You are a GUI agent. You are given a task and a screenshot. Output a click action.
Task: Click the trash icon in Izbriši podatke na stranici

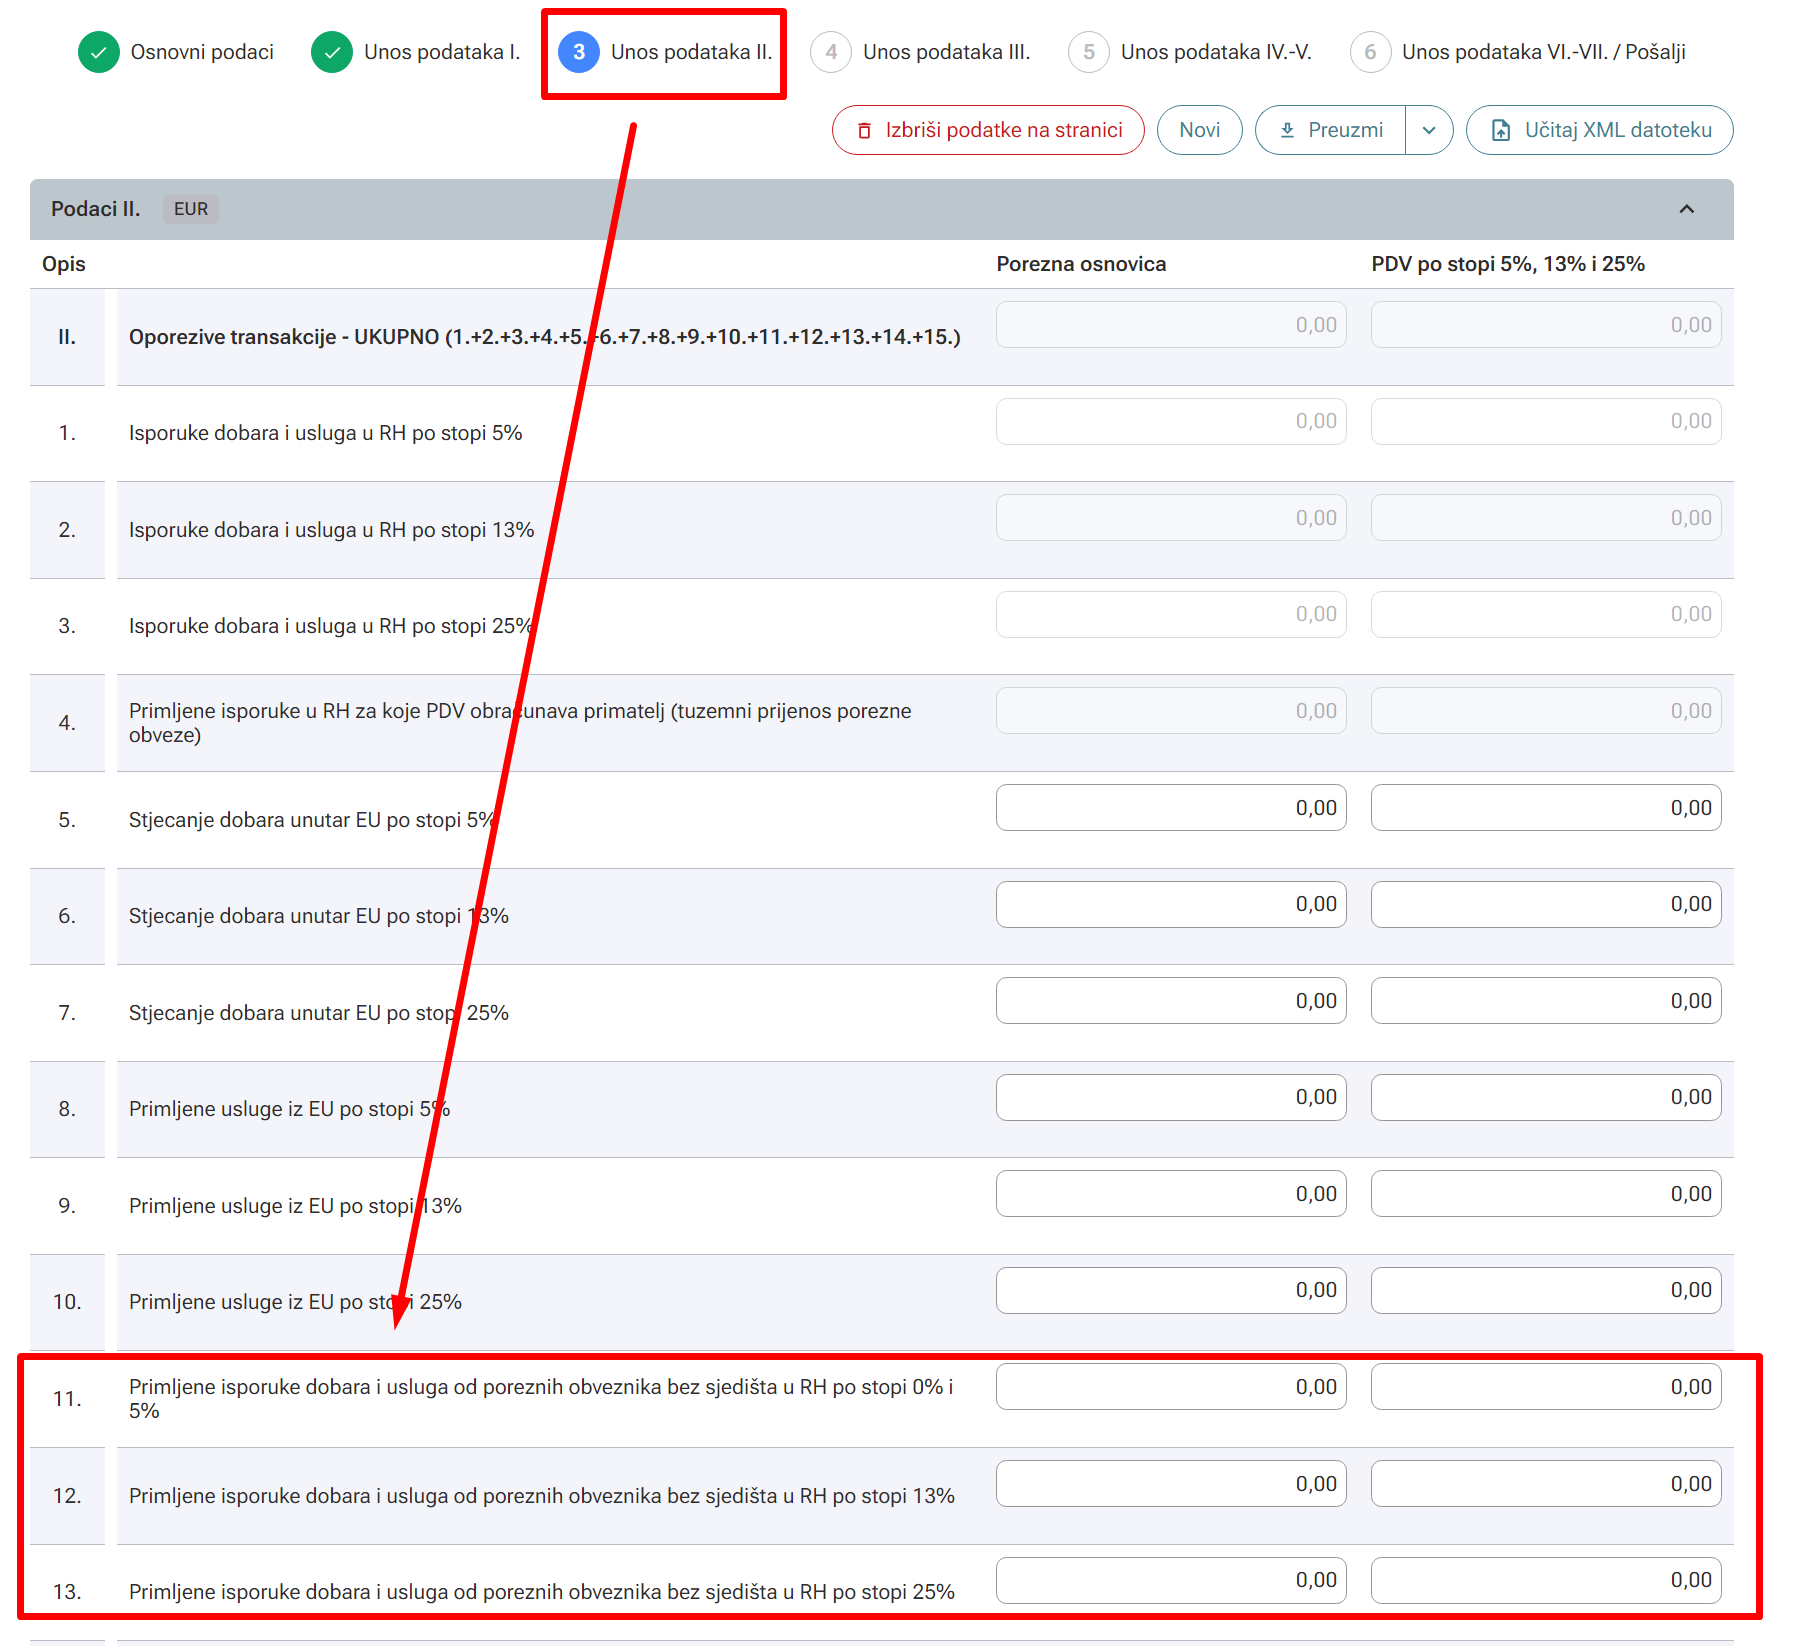coord(864,131)
